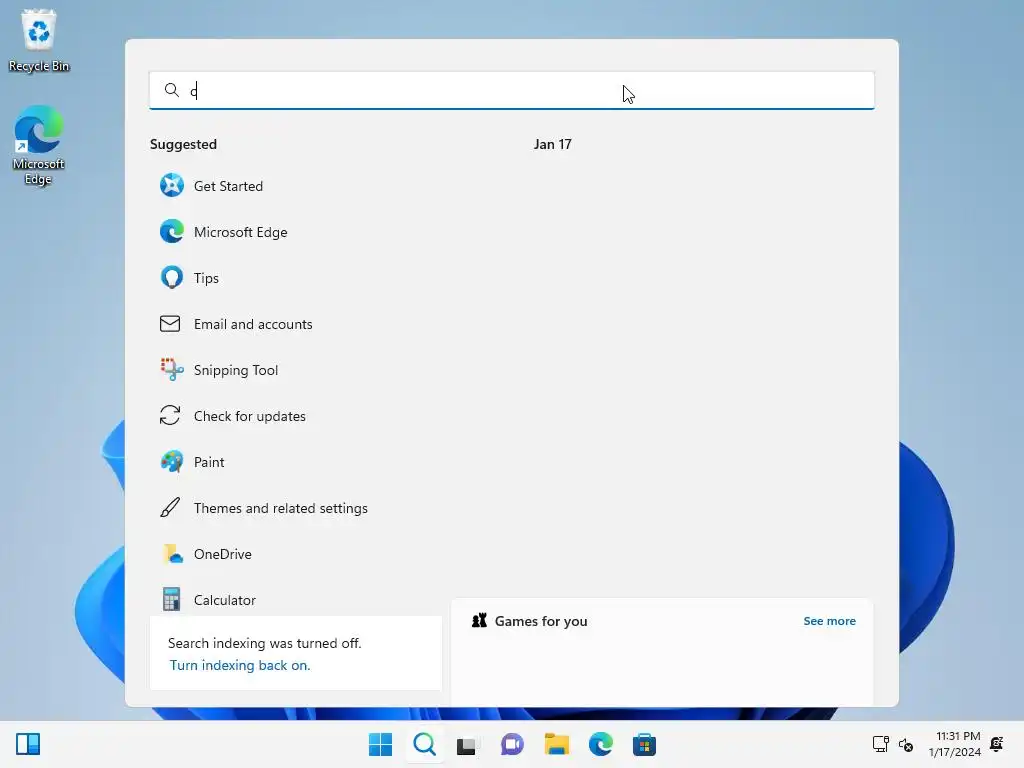The height and width of the screenshot is (768, 1024).
Task: Launch the Calculator icon
Action: click(x=171, y=599)
